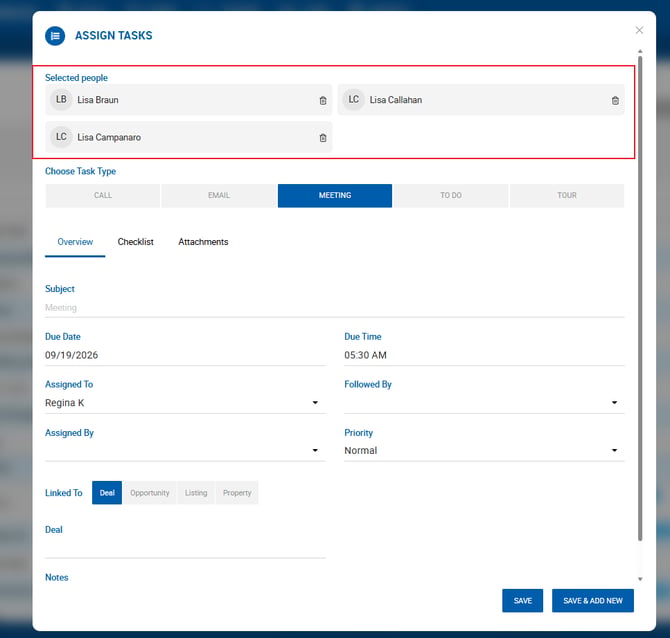Link task to Property
This screenshot has width=670, height=638.
click(x=237, y=493)
